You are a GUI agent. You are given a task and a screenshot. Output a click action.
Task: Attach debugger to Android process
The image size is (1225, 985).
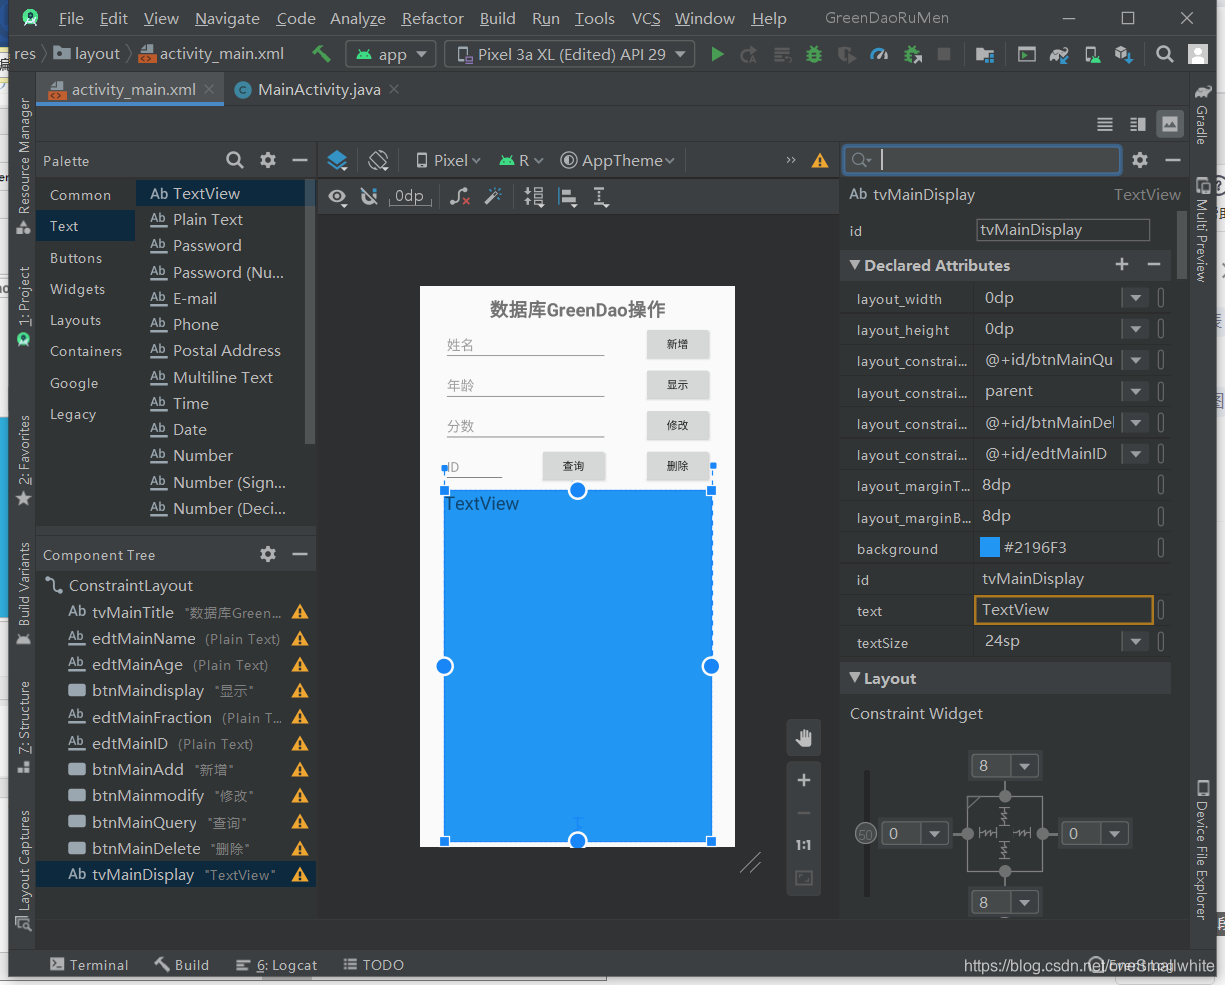click(x=912, y=54)
